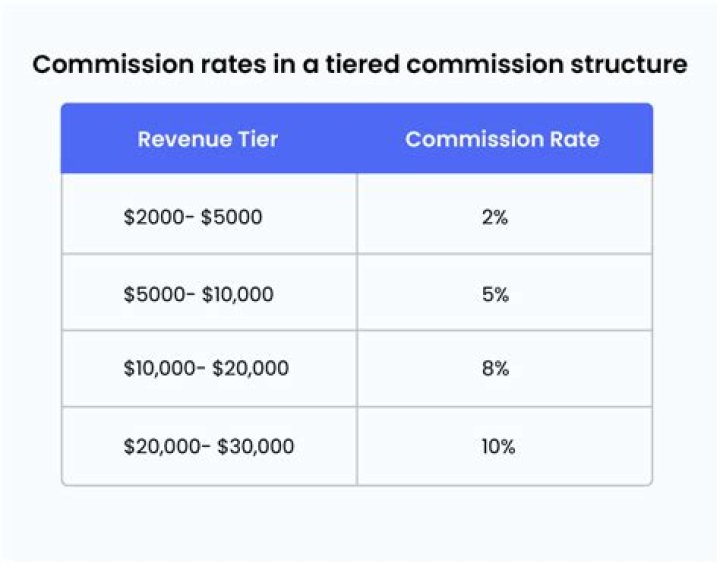Click the $2000- $5000 revenue tier cell
Image resolution: width=720 pixels, height=564 pixels.
pos(193,216)
